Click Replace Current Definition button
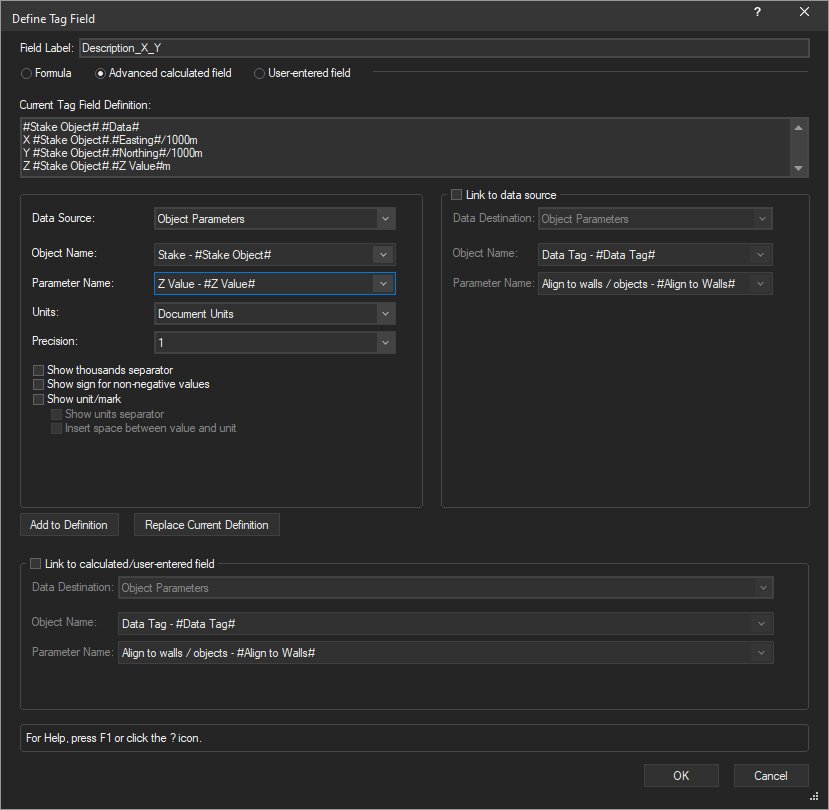829x810 pixels. coord(206,525)
